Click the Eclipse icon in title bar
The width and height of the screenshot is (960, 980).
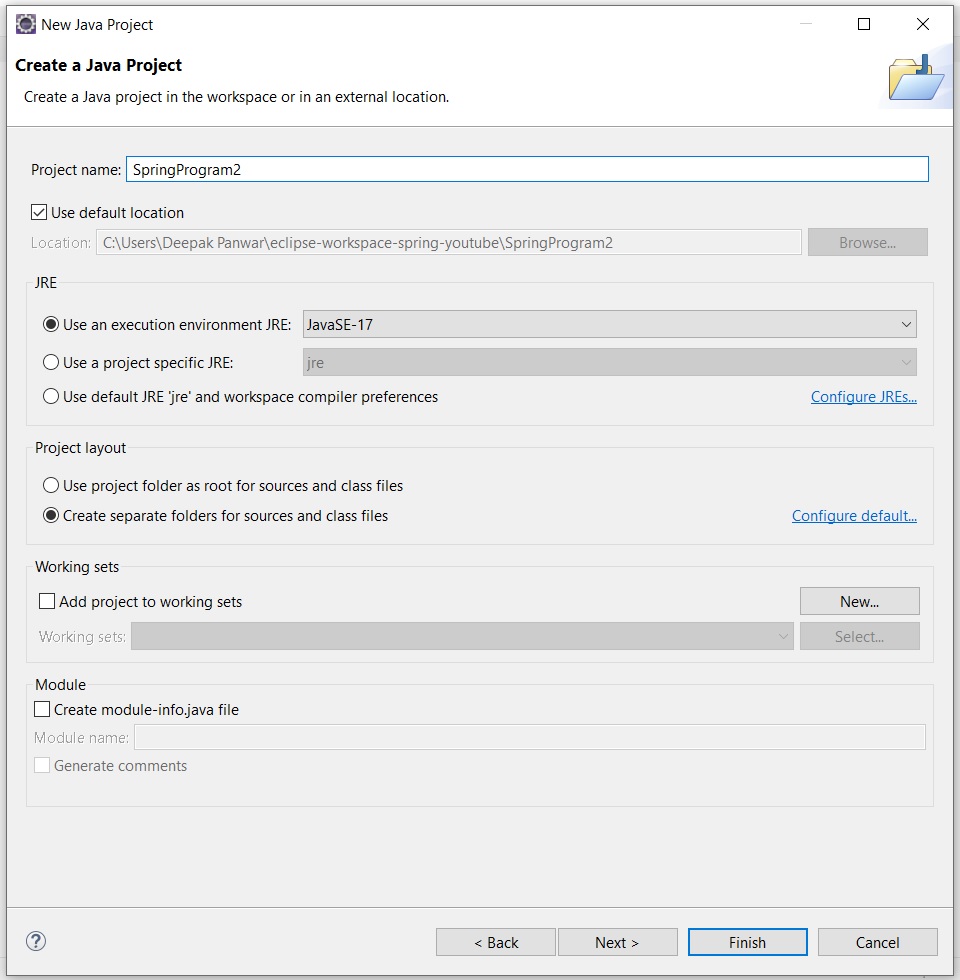pos(26,24)
